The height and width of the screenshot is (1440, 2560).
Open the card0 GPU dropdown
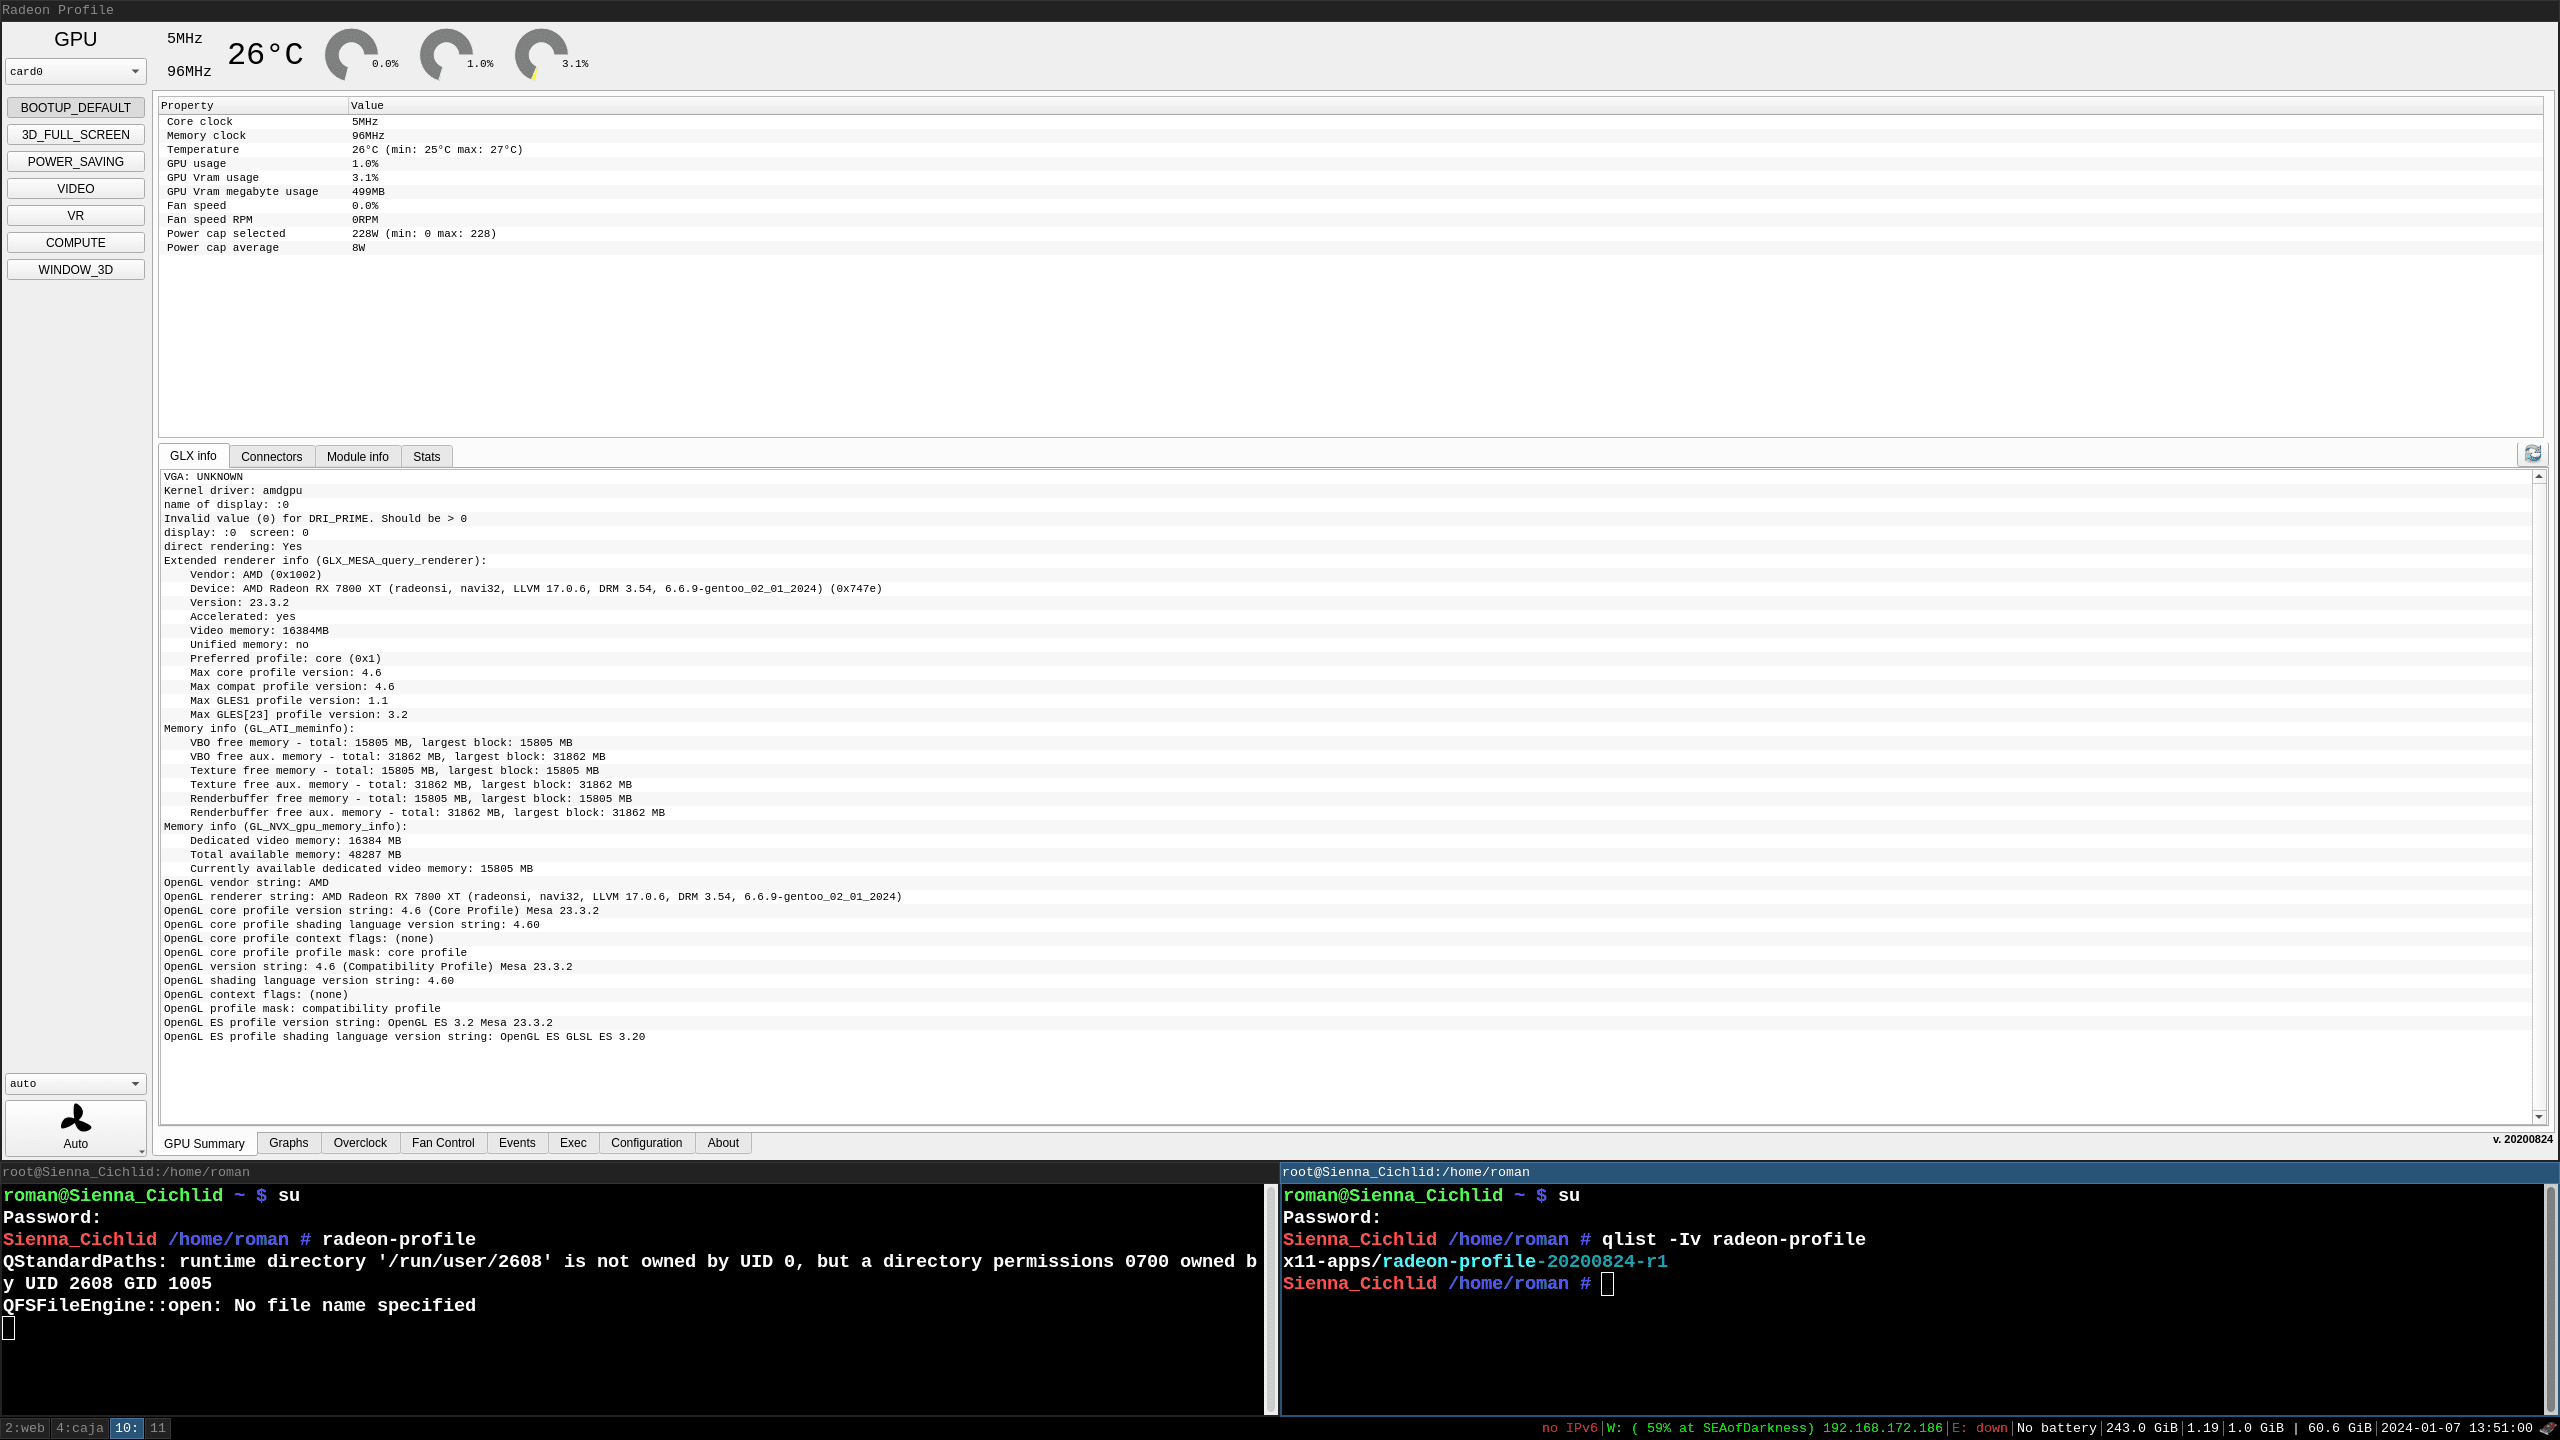pyautogui.click(x=75, y=71)
